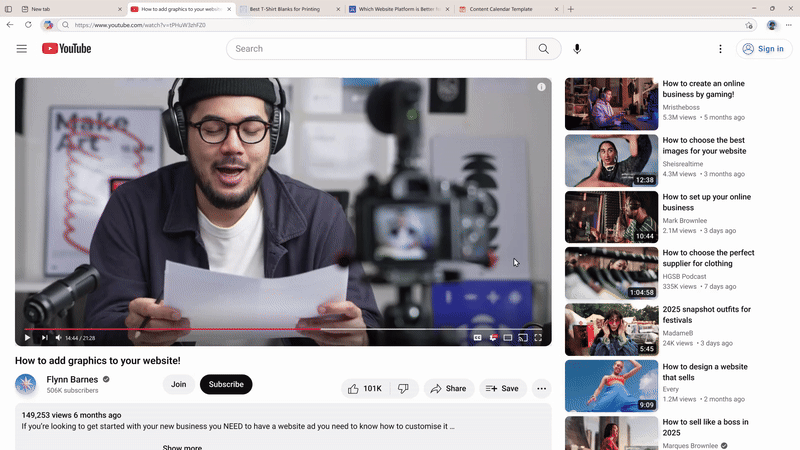Close the Best T-Shirt Blanks tab

pyautogui.click(x=338, y=9)
